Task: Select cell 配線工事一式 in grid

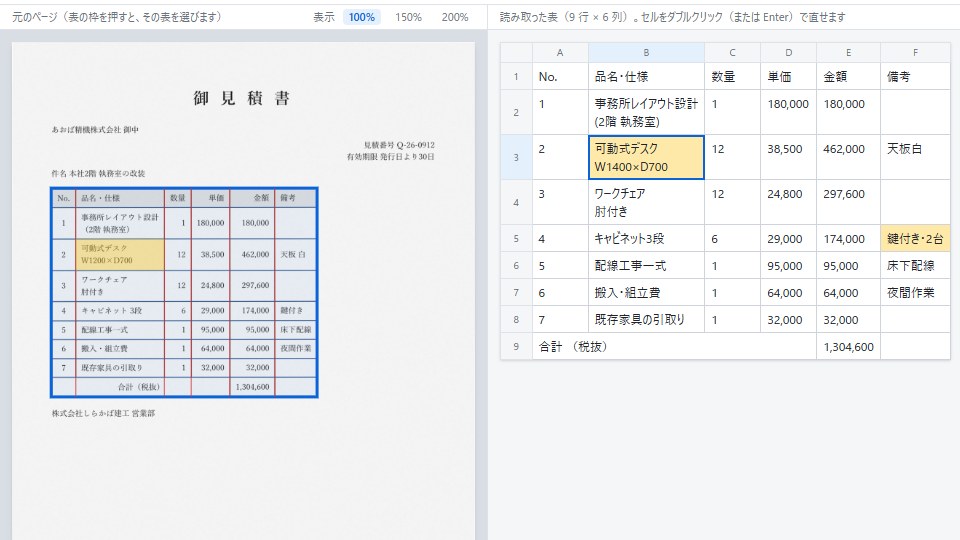Action: point(647,265)
